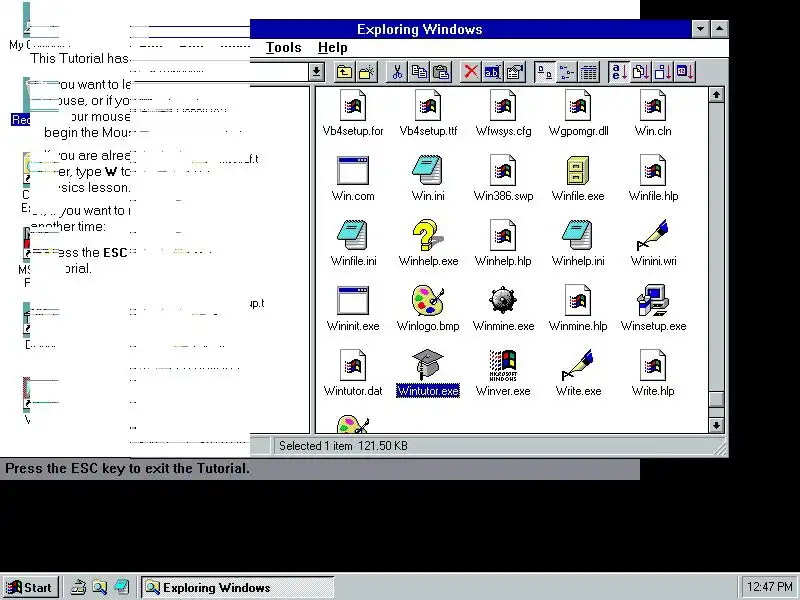Select the Vb4setup.for file
This screenshot has width=800, height=600.
pyautogui.click(x=353, y=114)
